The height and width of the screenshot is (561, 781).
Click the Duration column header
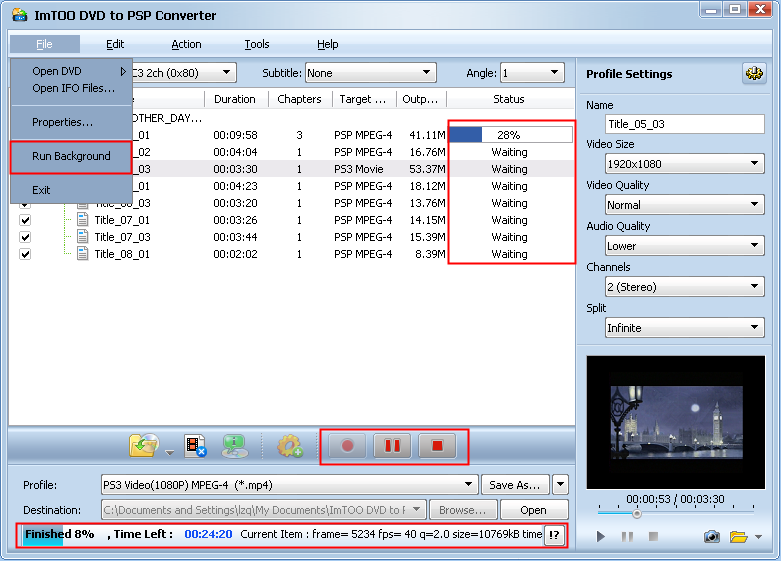(235, 99)
